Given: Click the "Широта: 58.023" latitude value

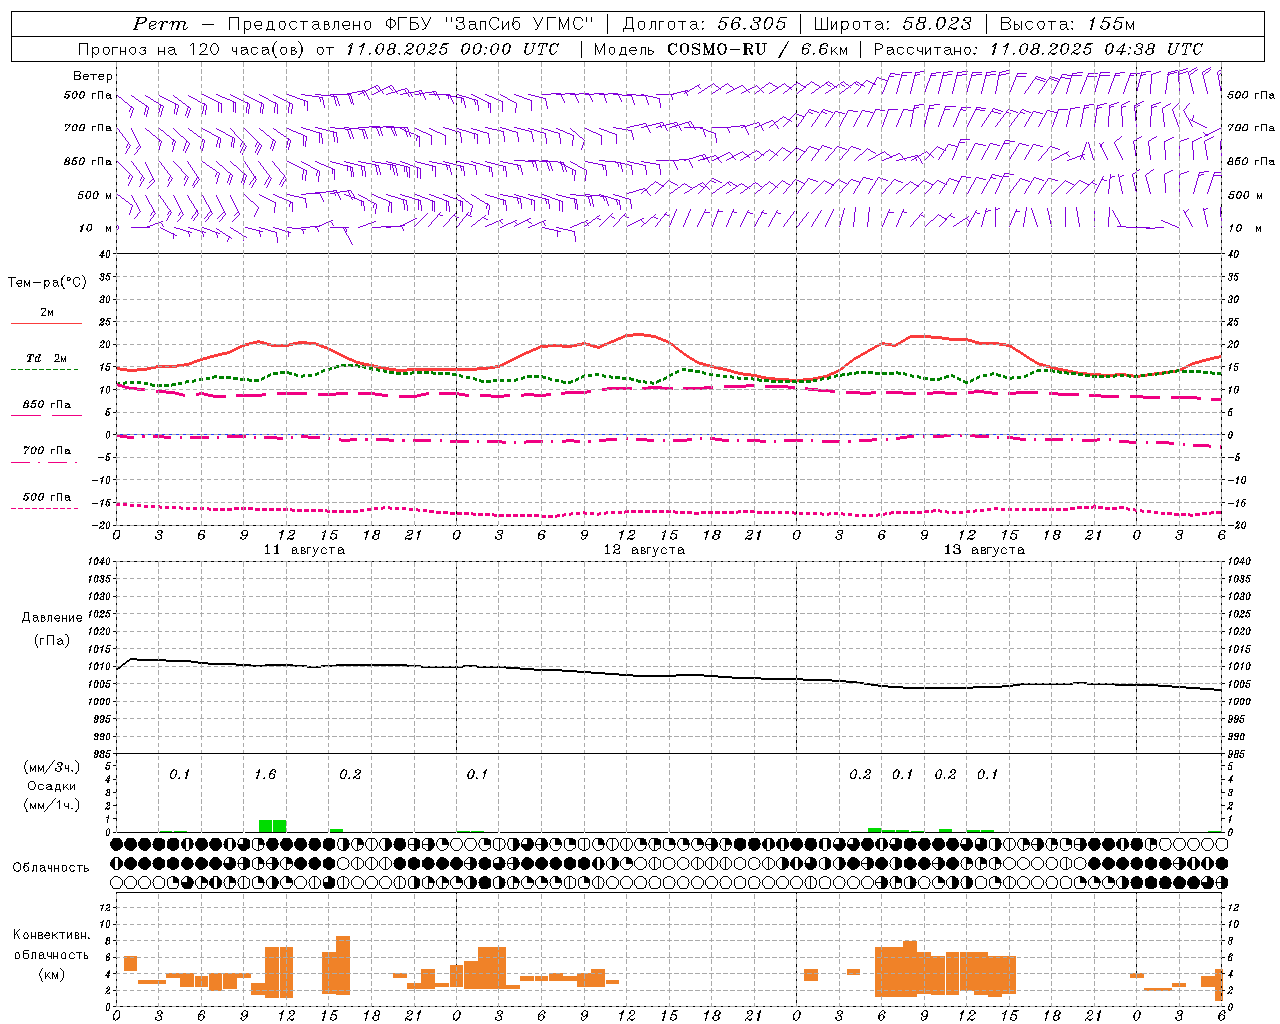Looking at the screenshot, I should (892, 24).
